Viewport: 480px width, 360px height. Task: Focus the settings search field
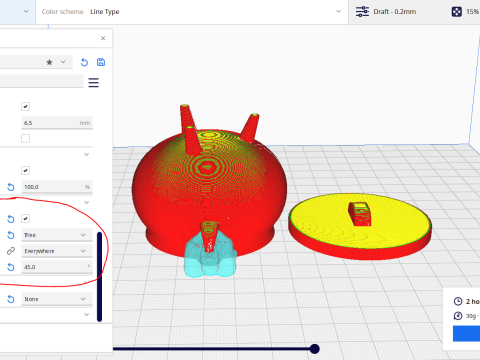coord(41,82)
